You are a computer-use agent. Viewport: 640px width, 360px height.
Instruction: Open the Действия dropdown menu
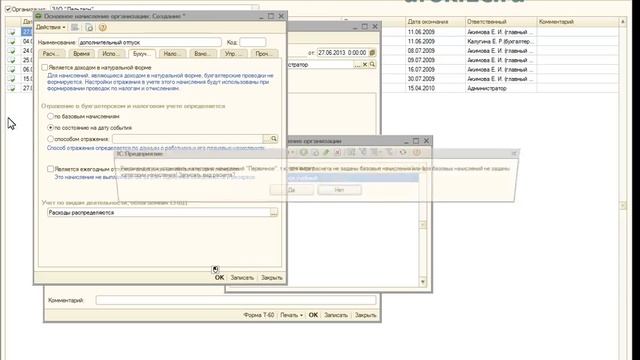(x=51, y=27)
